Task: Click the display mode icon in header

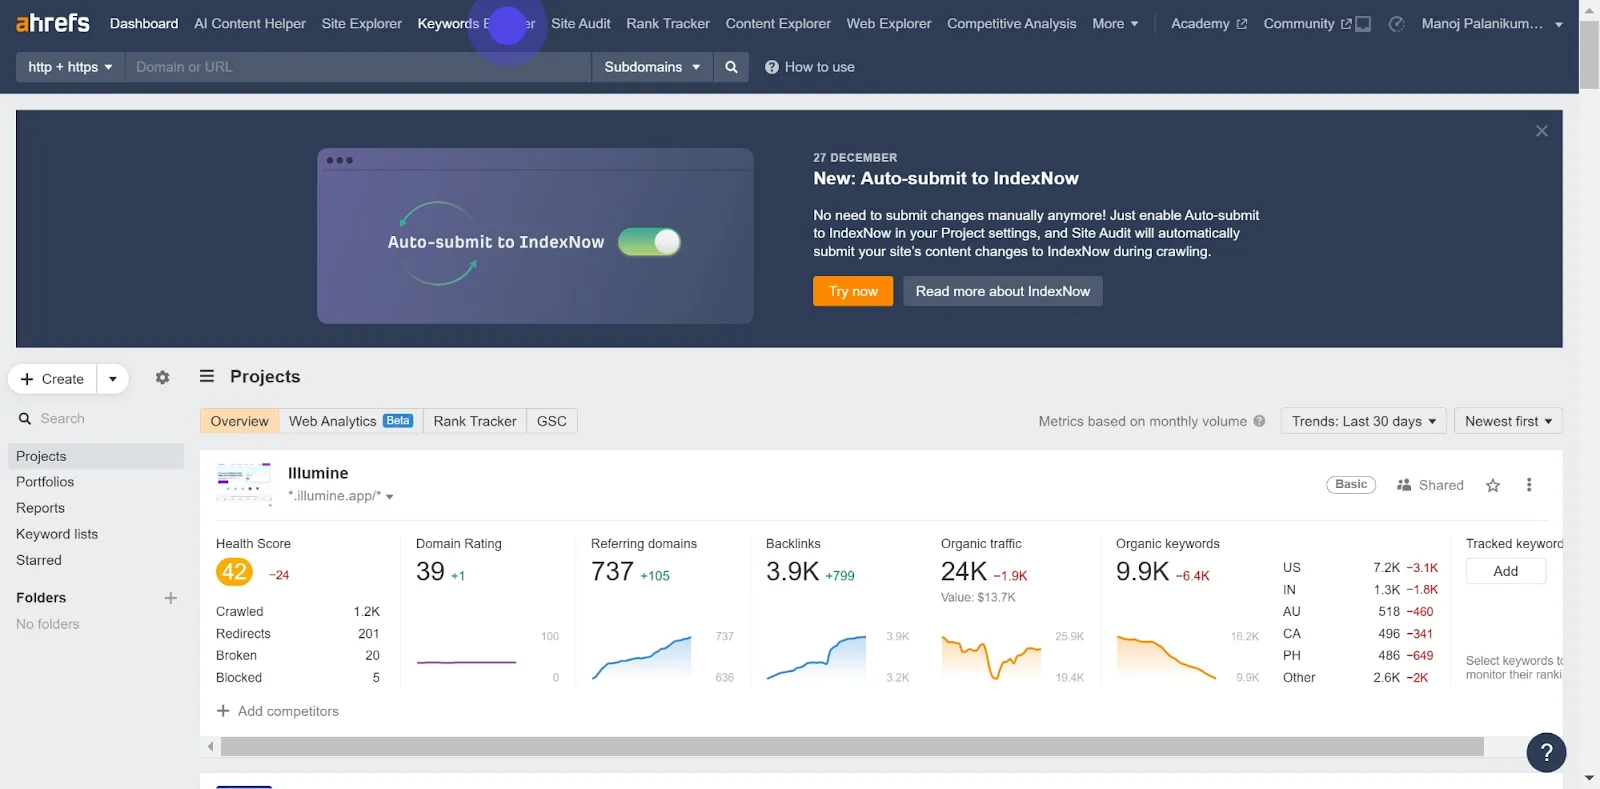Action: [1362, 24]
